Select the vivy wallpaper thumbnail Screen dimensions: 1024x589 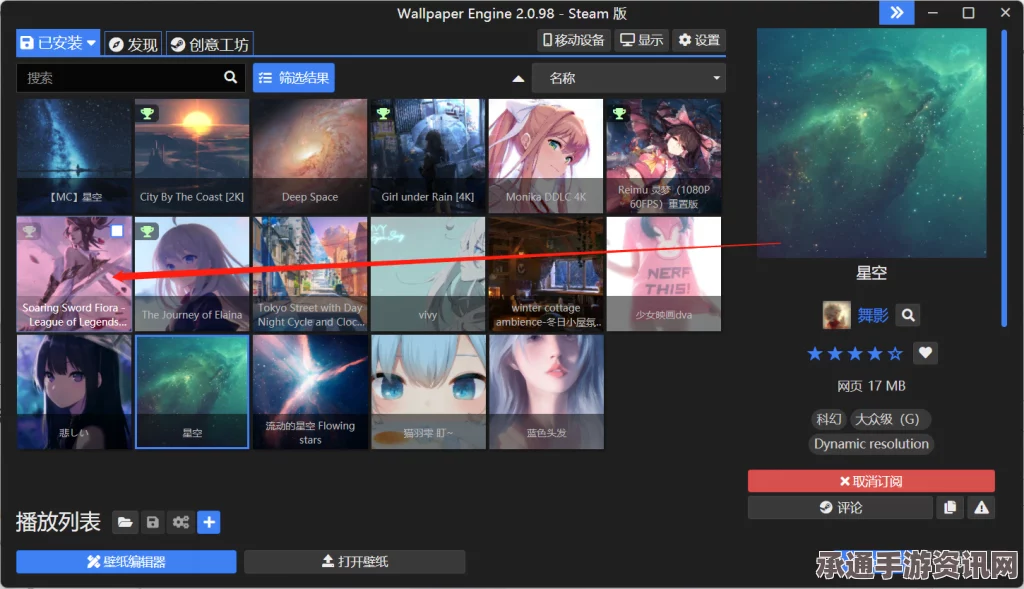pyautogui.click(x=428, y=274)
